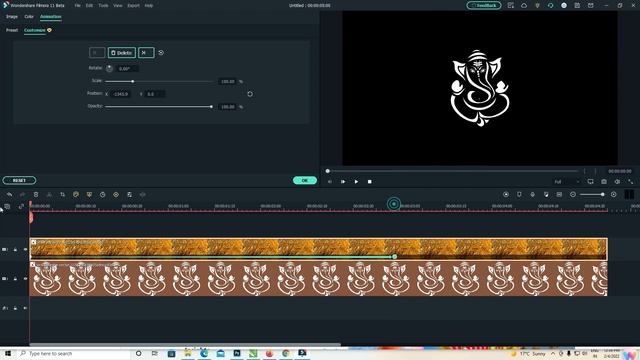Click the RESET button

click(19, 180)
